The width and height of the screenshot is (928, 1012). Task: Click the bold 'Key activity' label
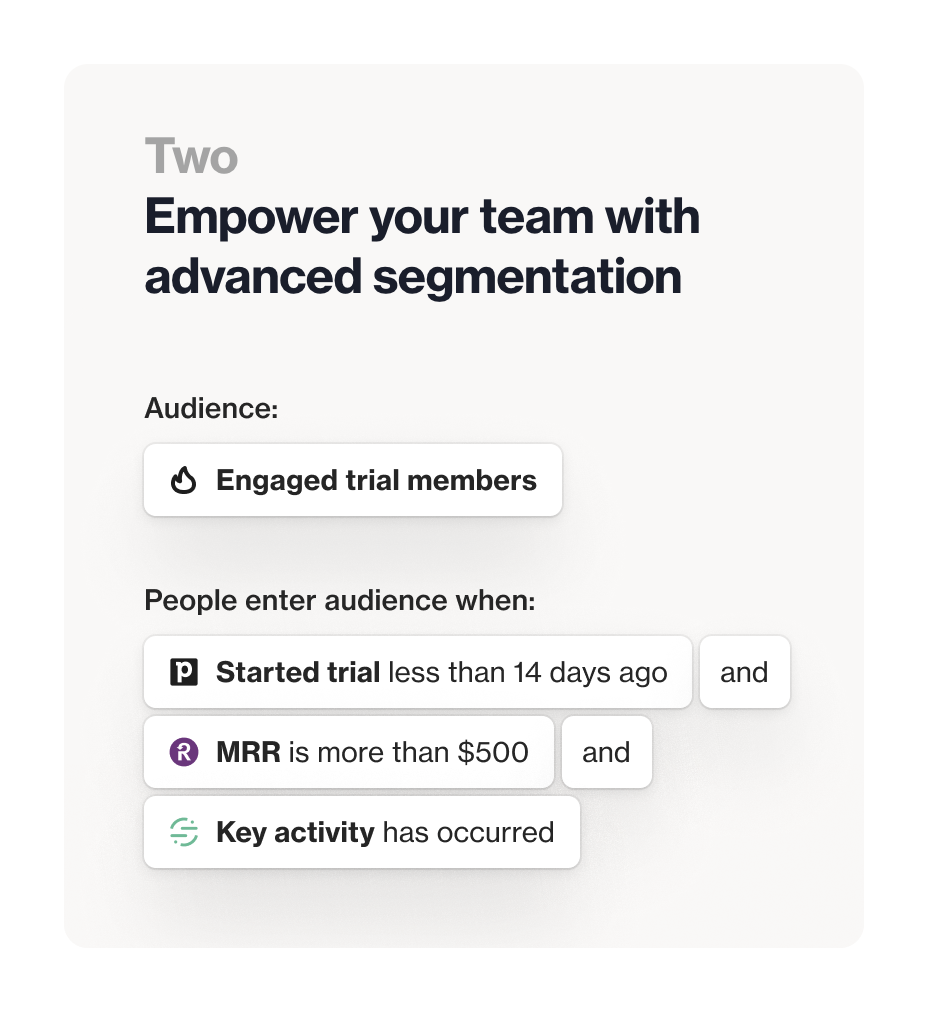295,832
